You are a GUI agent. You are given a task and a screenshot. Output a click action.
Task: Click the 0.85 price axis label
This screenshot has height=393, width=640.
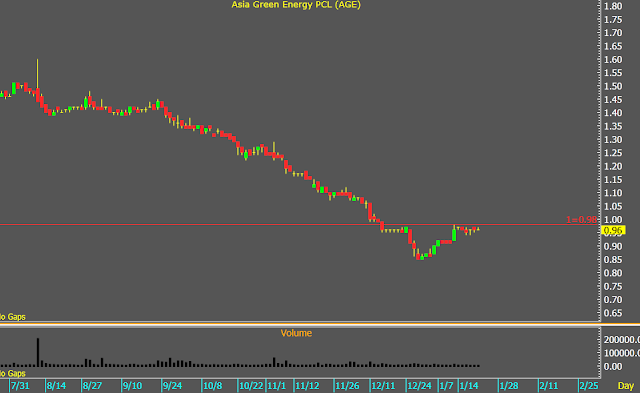(x=613, y=260)
